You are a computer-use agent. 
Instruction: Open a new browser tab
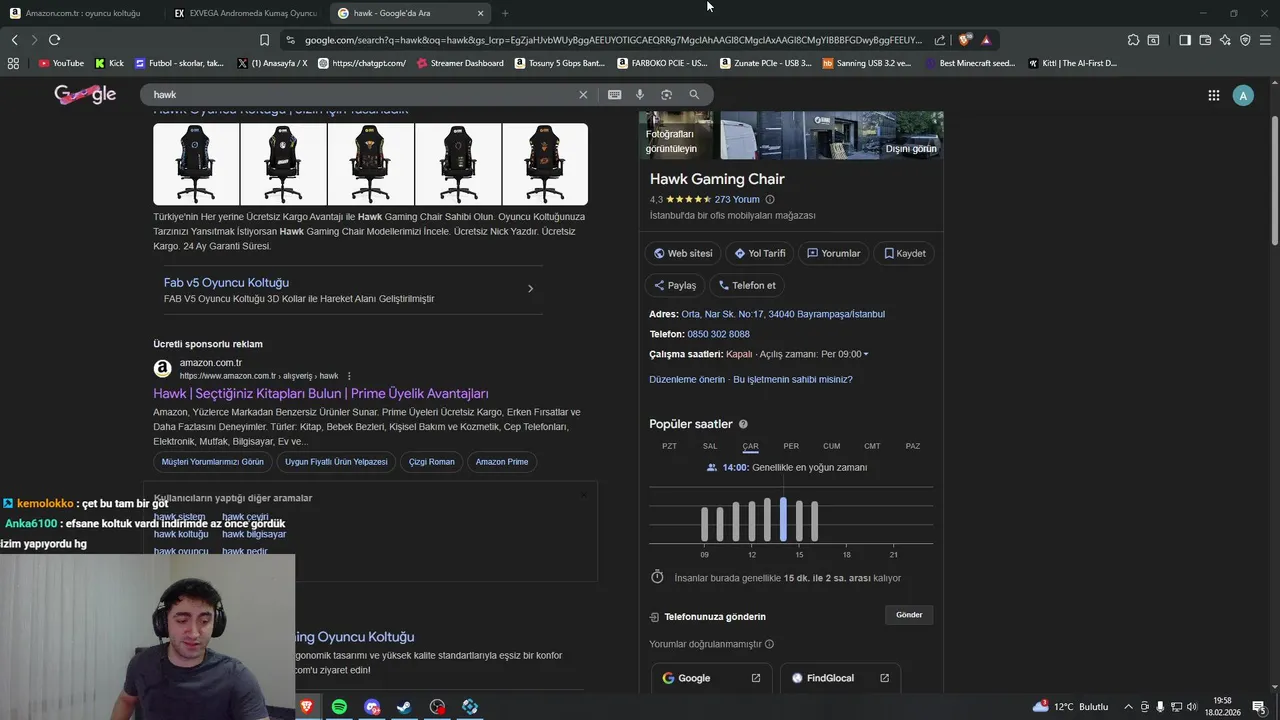505,13
